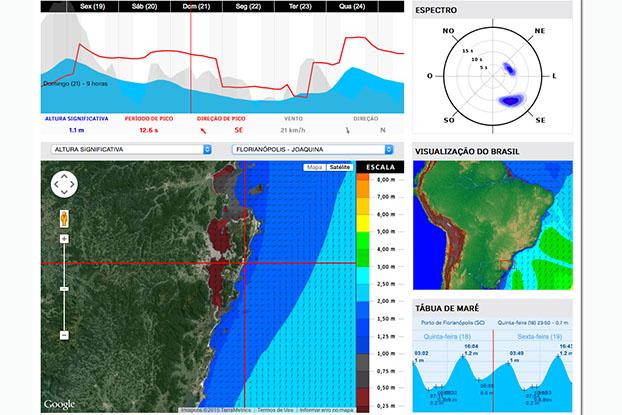Click the map zoom slider handle
This screenshot has width=622, height=415.
point(64,289)
